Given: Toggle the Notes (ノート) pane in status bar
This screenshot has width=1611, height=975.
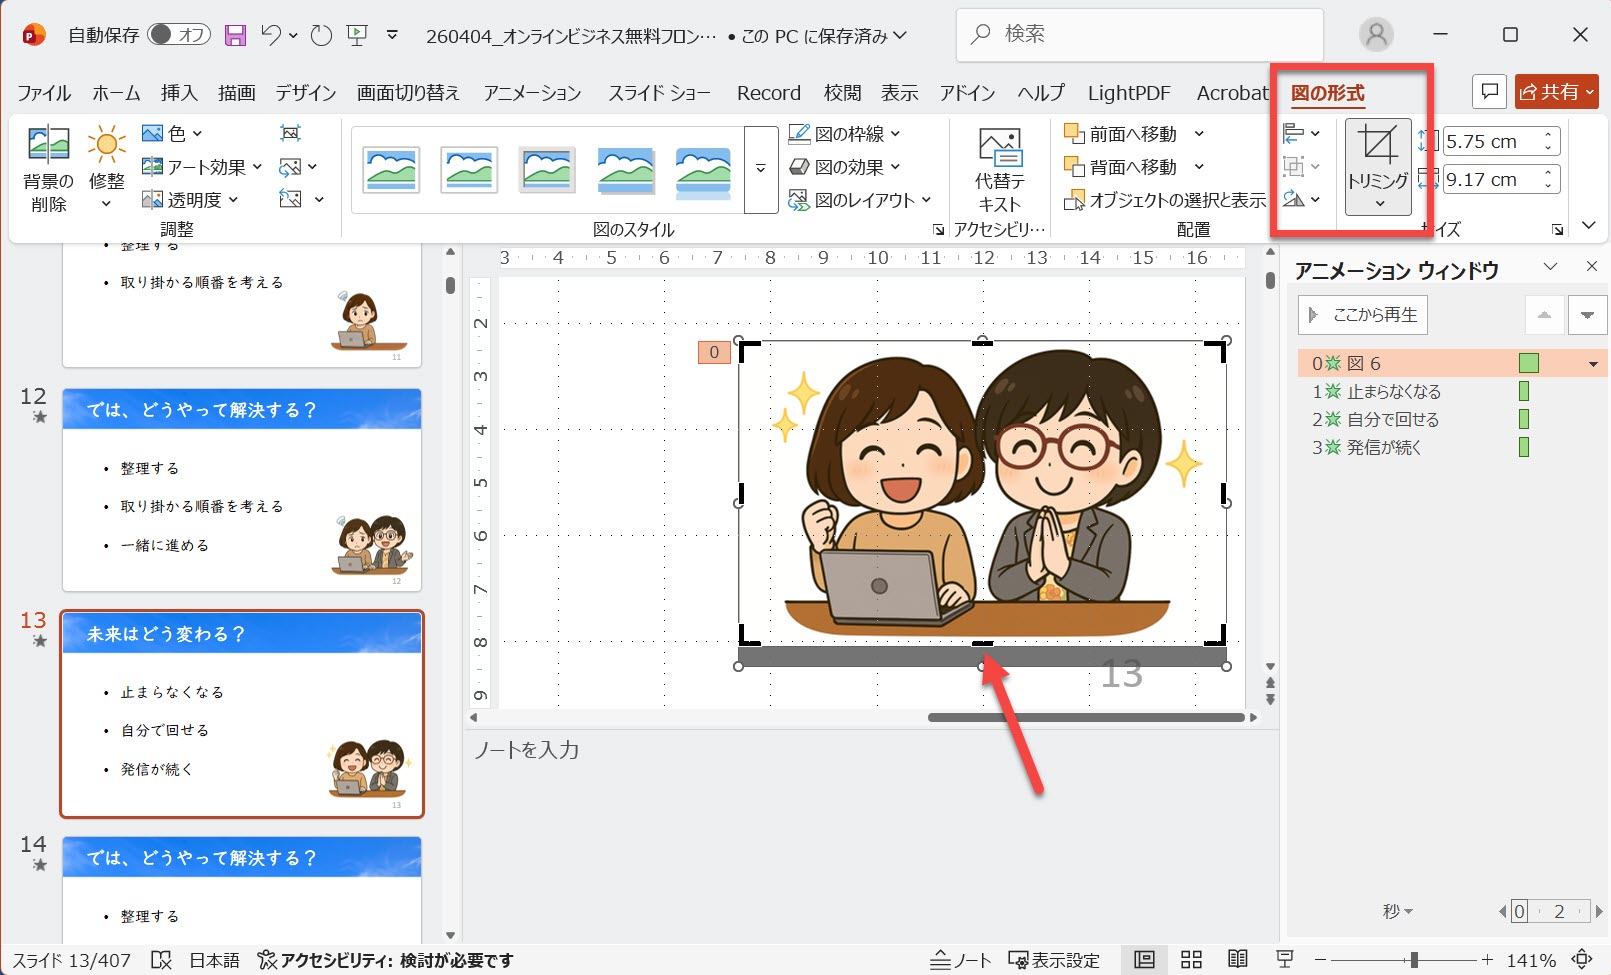Looking at the screenshot, I should 960,960.
